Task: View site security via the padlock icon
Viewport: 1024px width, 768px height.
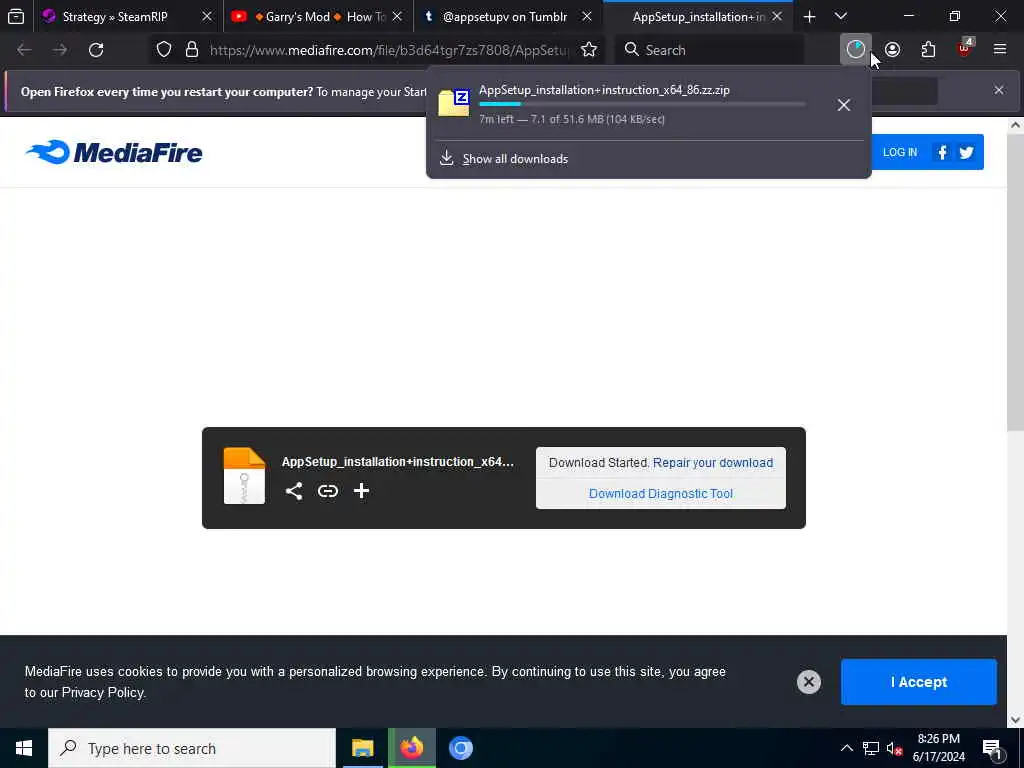Action: coord(191,50)
